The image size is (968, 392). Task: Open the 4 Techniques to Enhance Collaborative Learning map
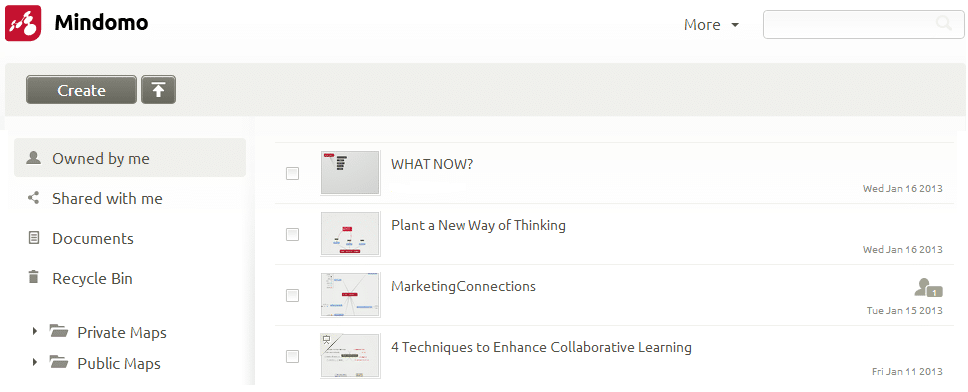(541, 347)
